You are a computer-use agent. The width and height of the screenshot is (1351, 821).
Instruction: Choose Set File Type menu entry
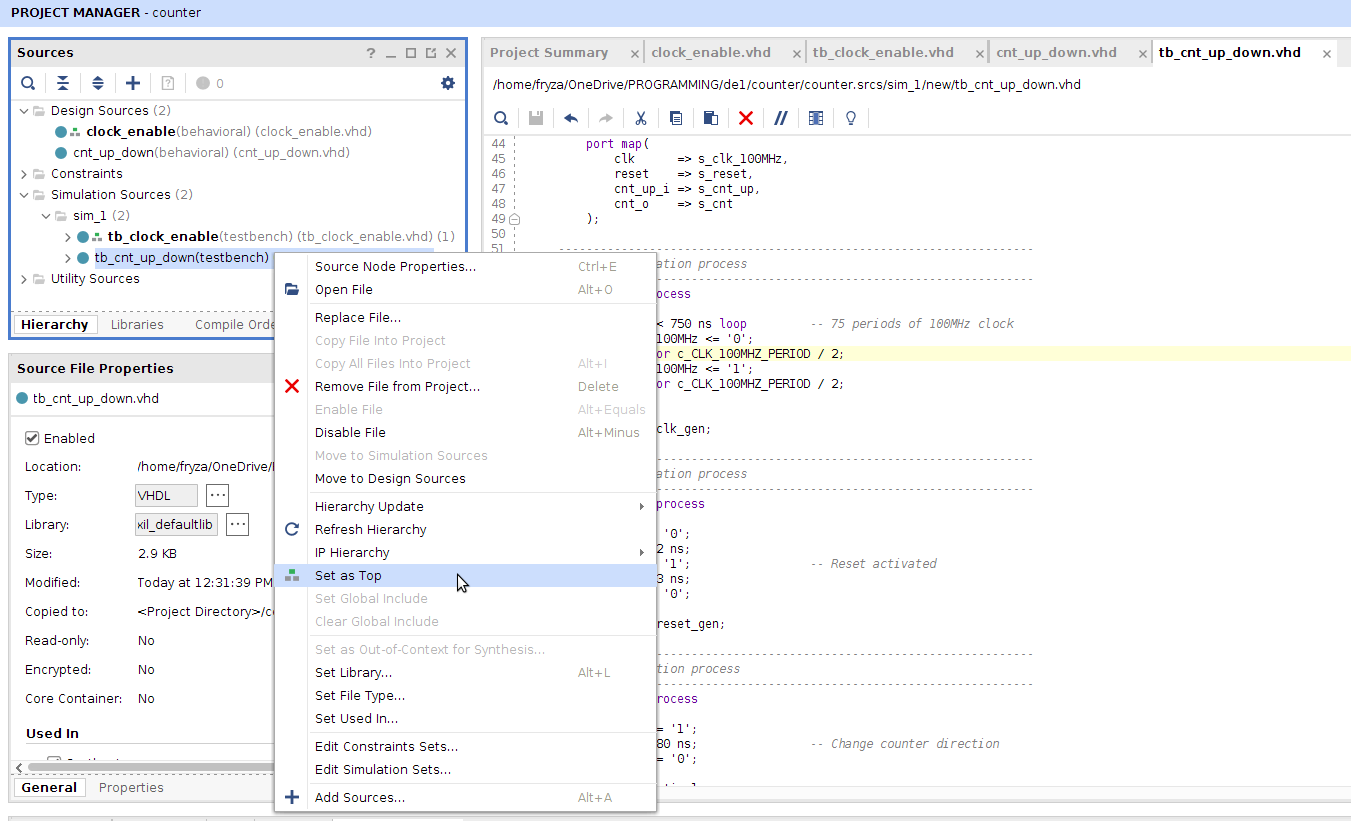point(465,695)
